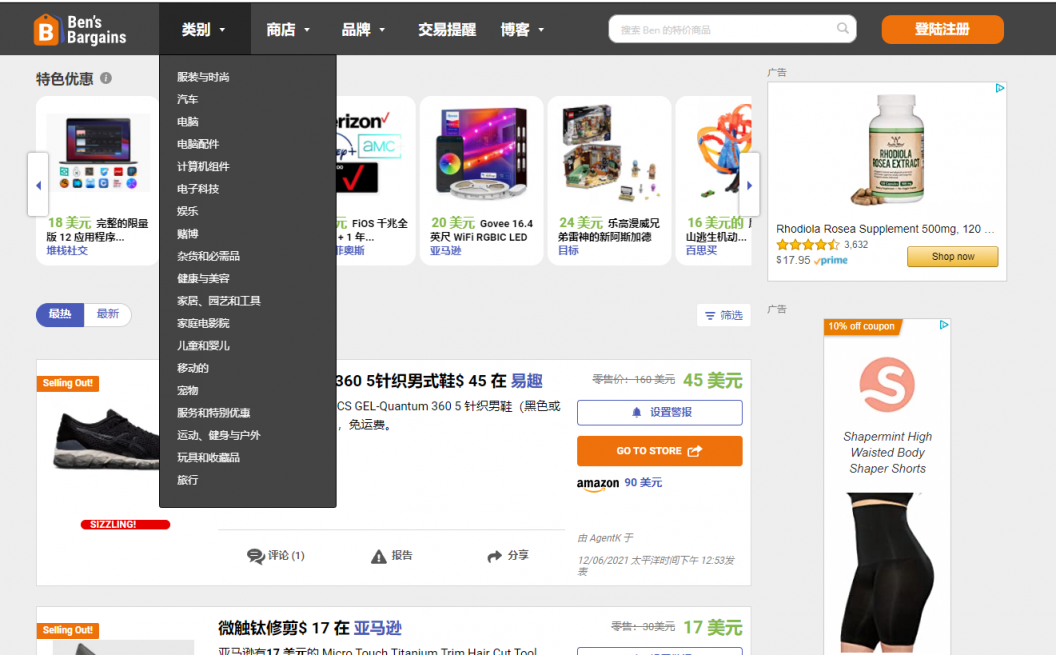Choose 儿童和婴儿 category
The height and width of the screenshot is (655, 1056).
[203, 346]
